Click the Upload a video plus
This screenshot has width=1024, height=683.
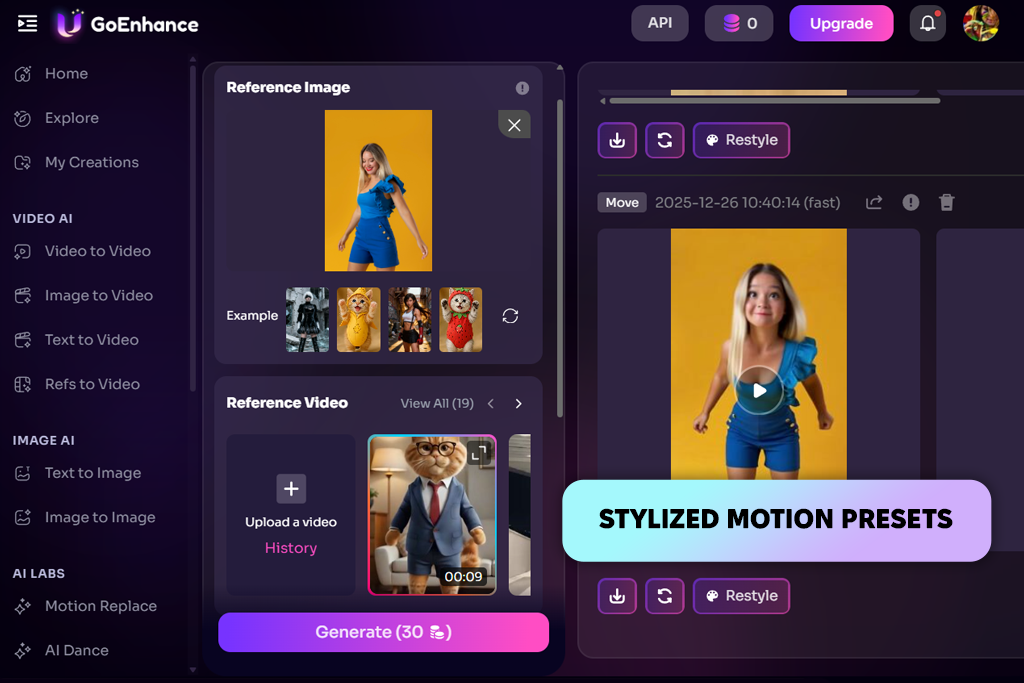291,489
